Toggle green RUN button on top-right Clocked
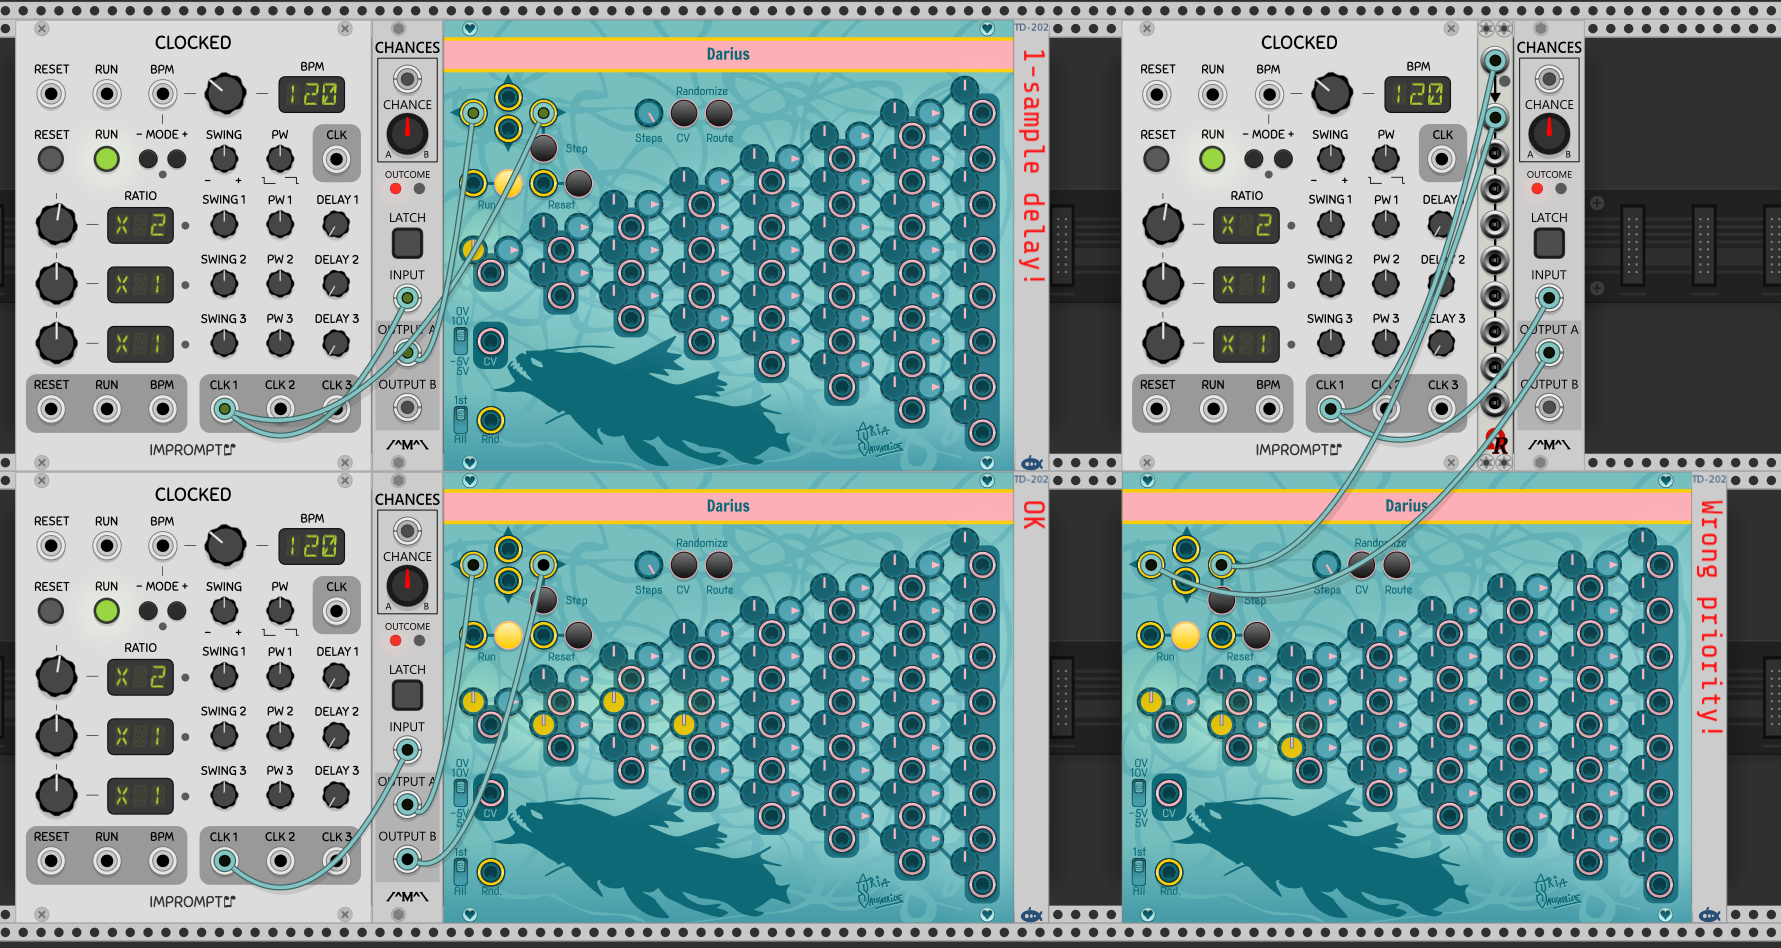1781x948 pixels. (1213, 159)
